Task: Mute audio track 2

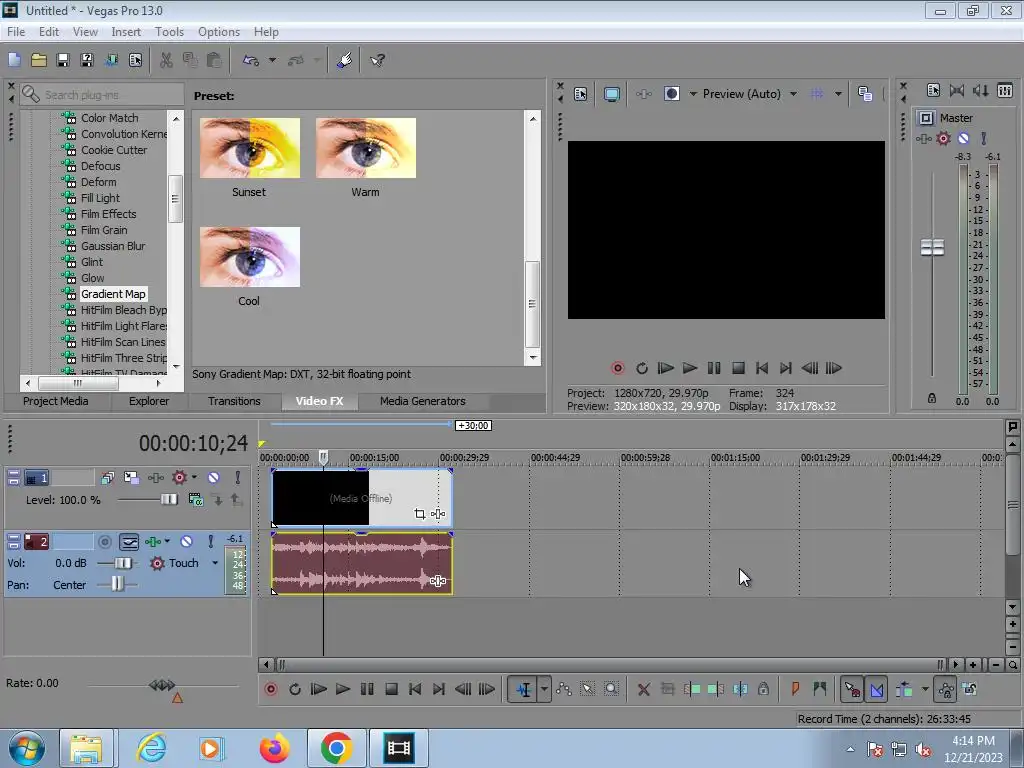Action: click(x=186, y=541)
